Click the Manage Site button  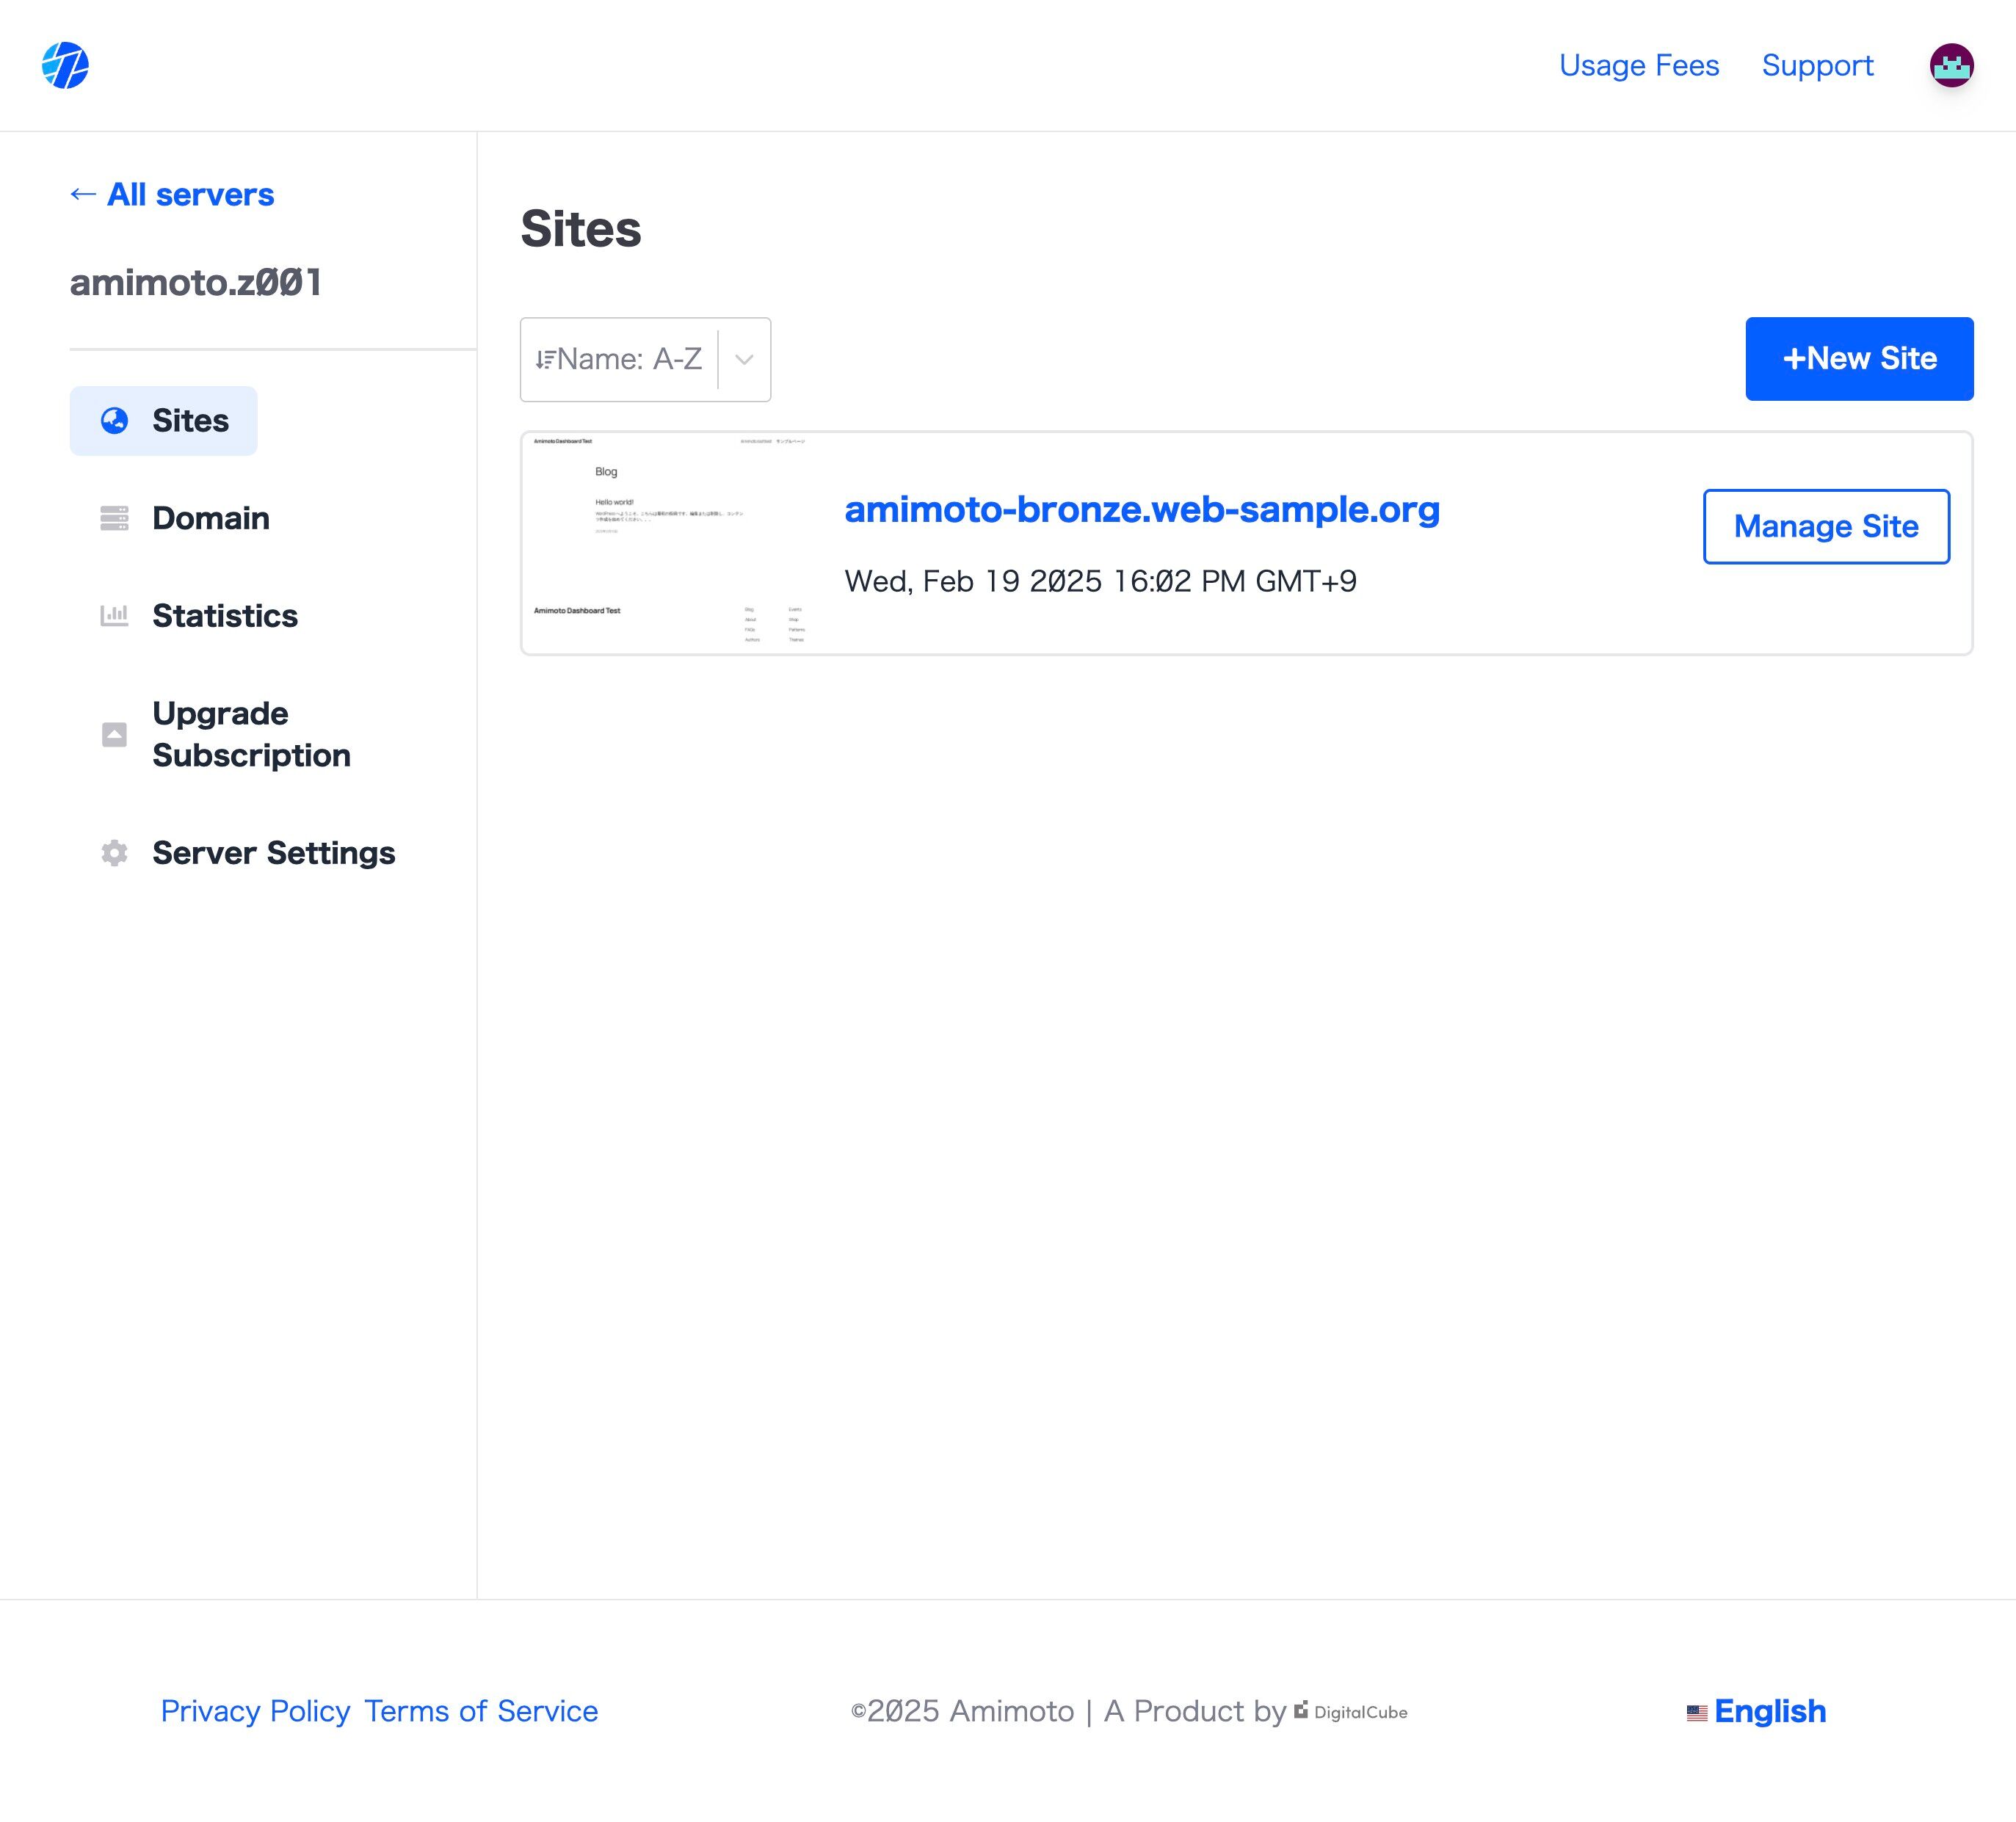coord(1825,526)
